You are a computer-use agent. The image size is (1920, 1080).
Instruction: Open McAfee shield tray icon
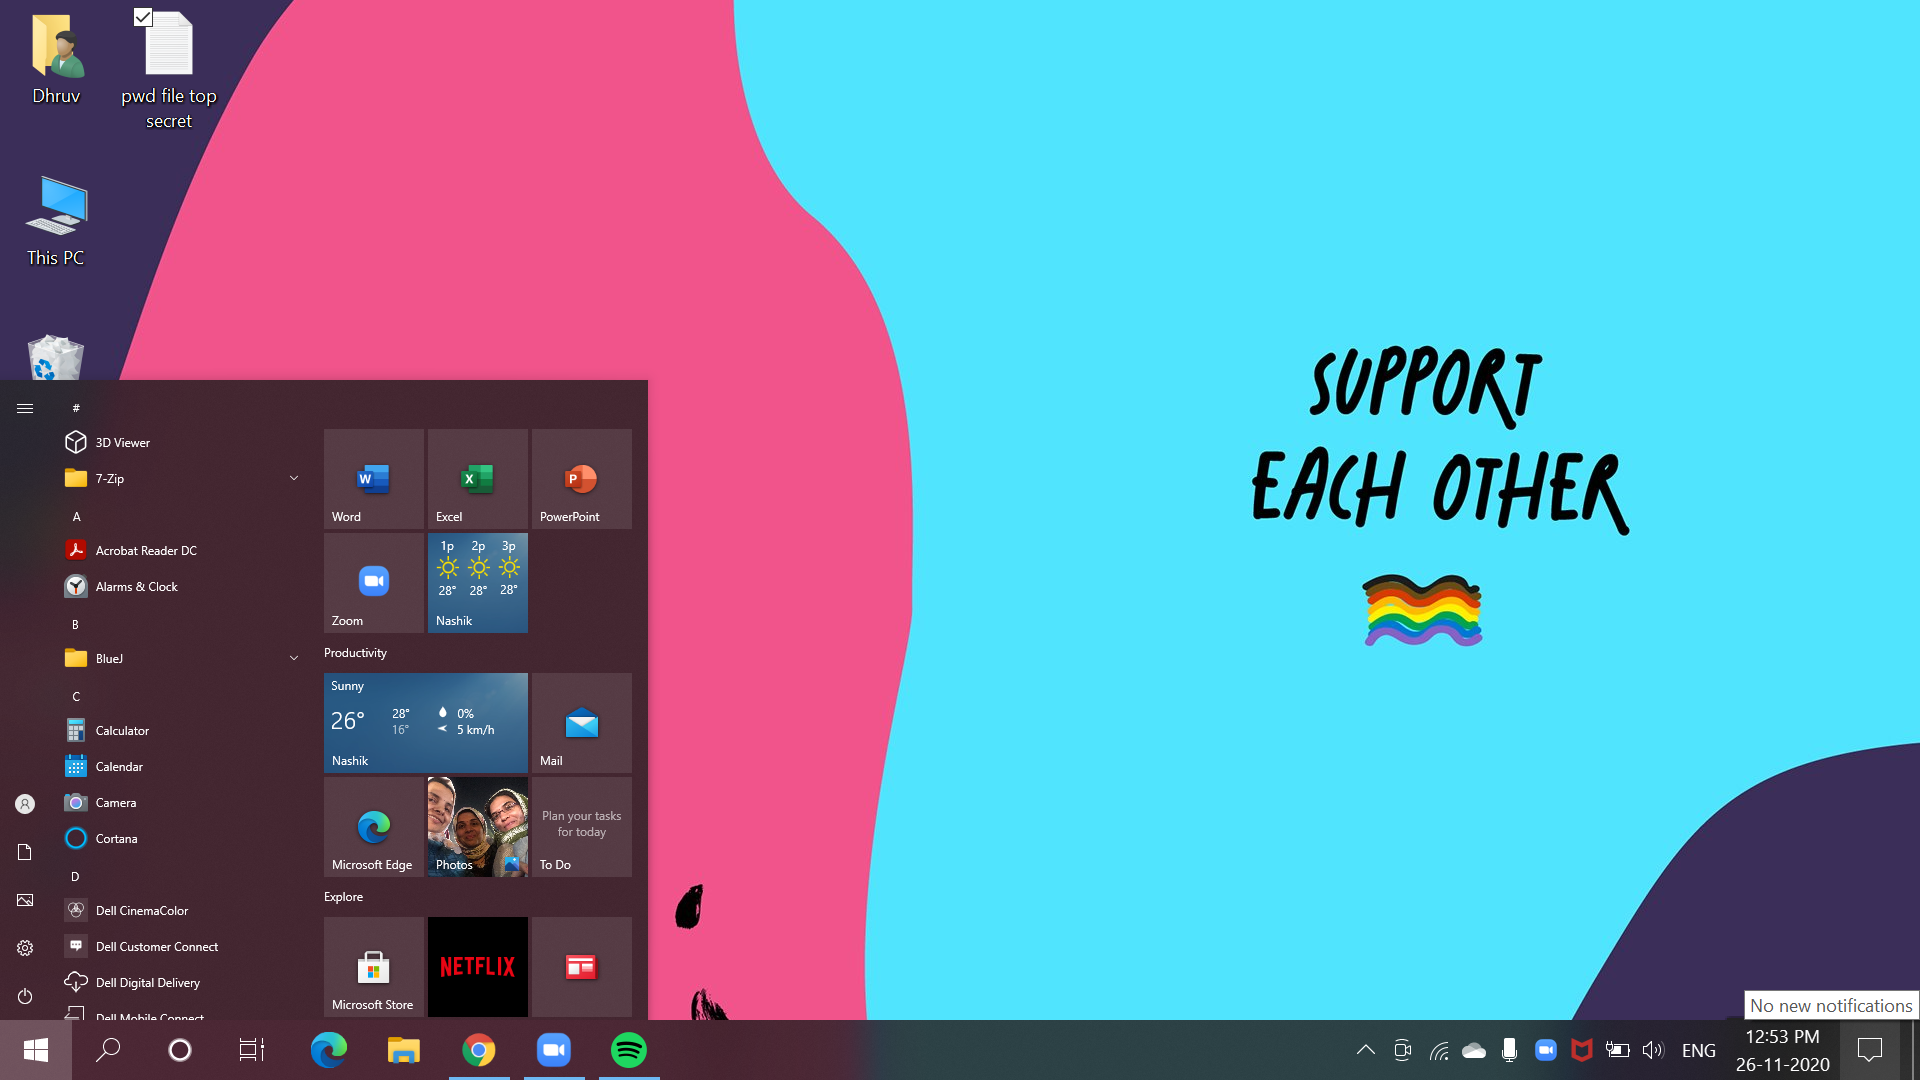(x=1582, y=1050)
